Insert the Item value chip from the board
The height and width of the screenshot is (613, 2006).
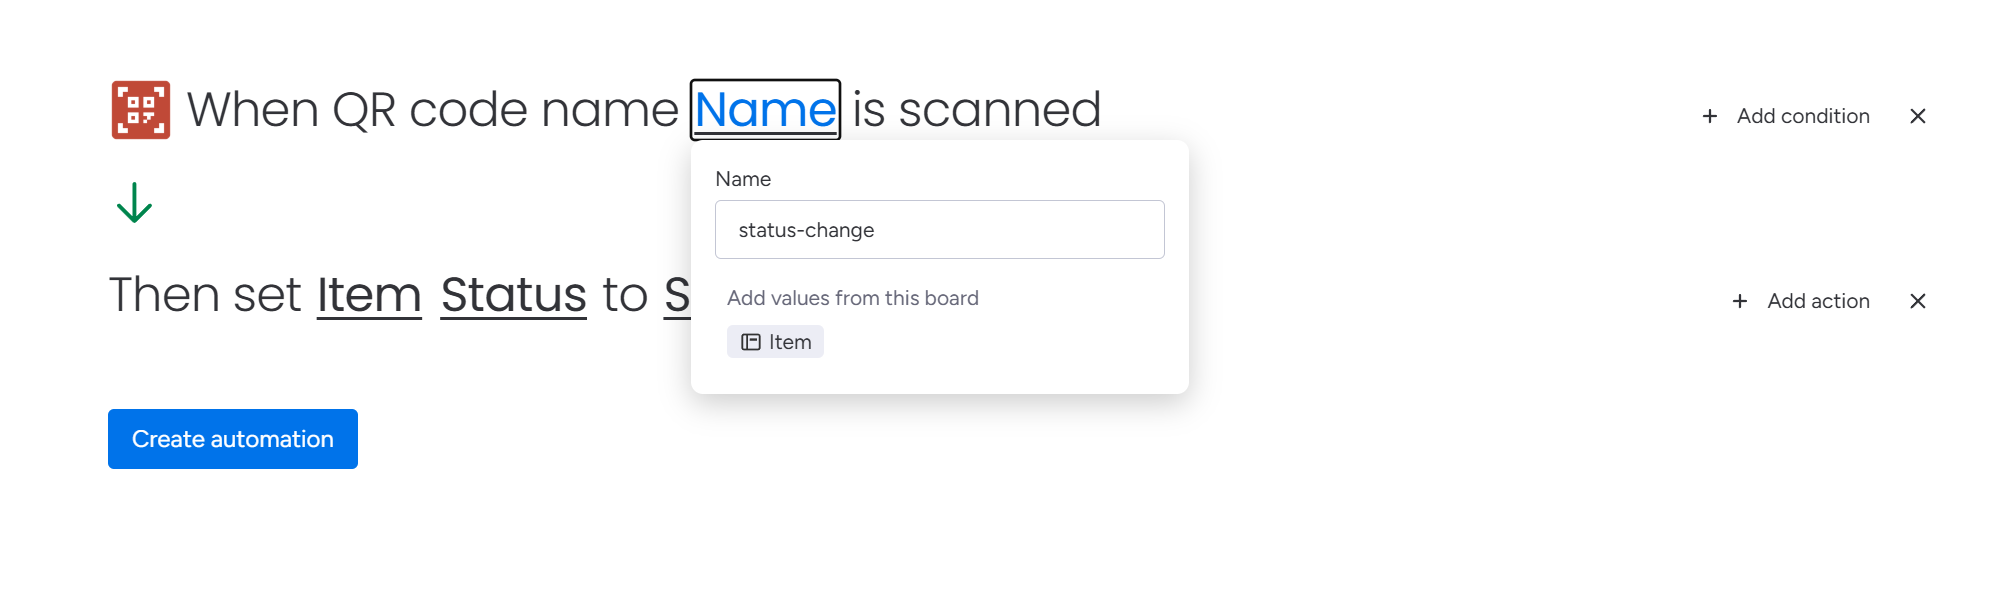776,342
